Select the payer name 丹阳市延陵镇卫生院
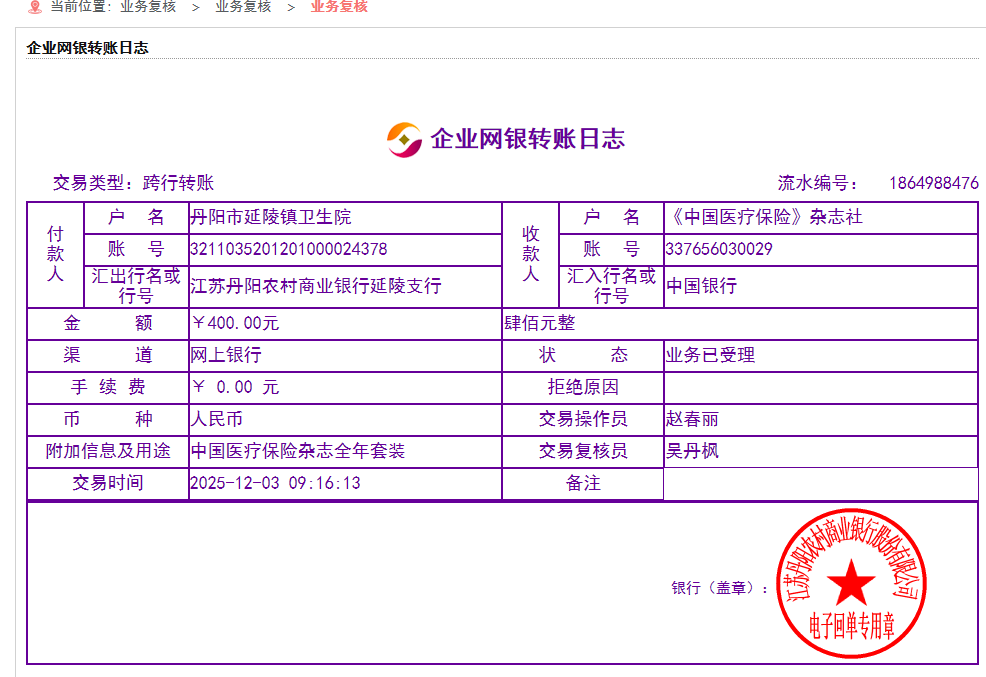The height and width of the screenshot is (677, 986). tap(271, 217)
